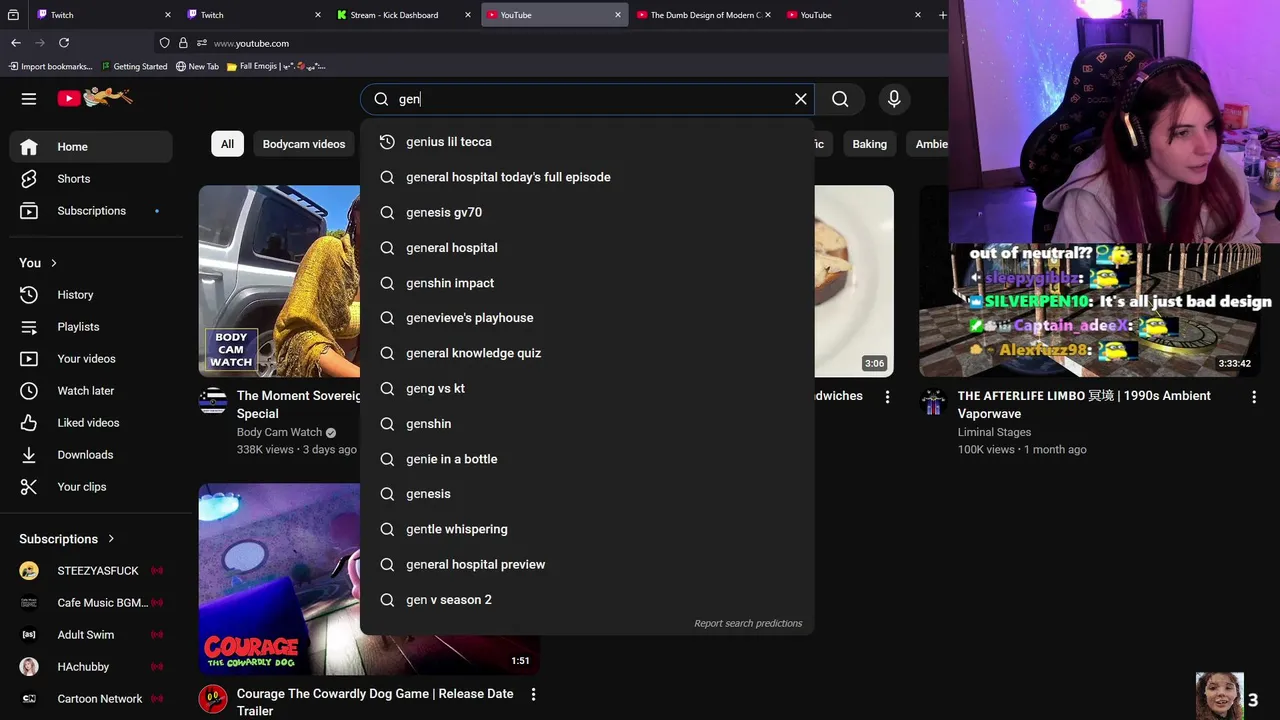The image size is (1280, 720).
Task: Select suggestion general hospital today's full episode
Action: [587, 177]
